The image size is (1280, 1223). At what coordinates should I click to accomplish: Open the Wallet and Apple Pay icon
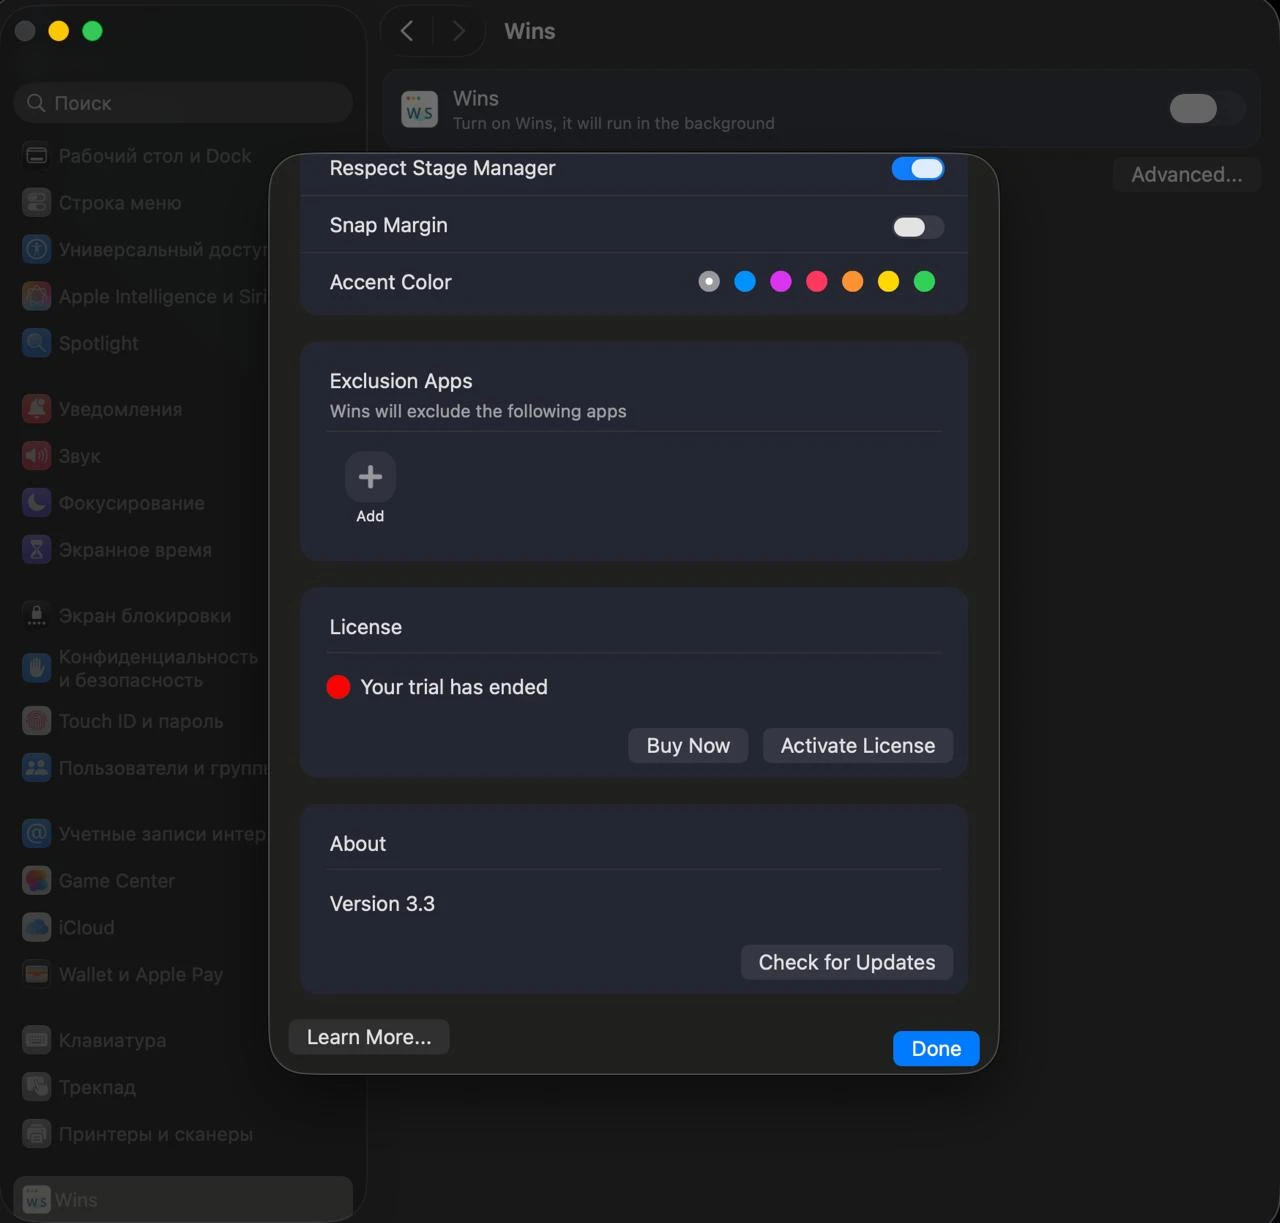pyautogui.click(x=37, y=975)
